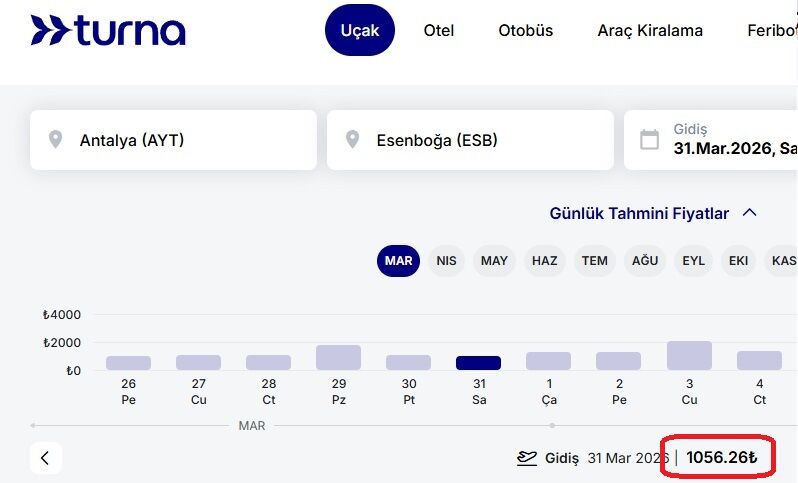Select the NIS month chip

(x=446, y=261)
